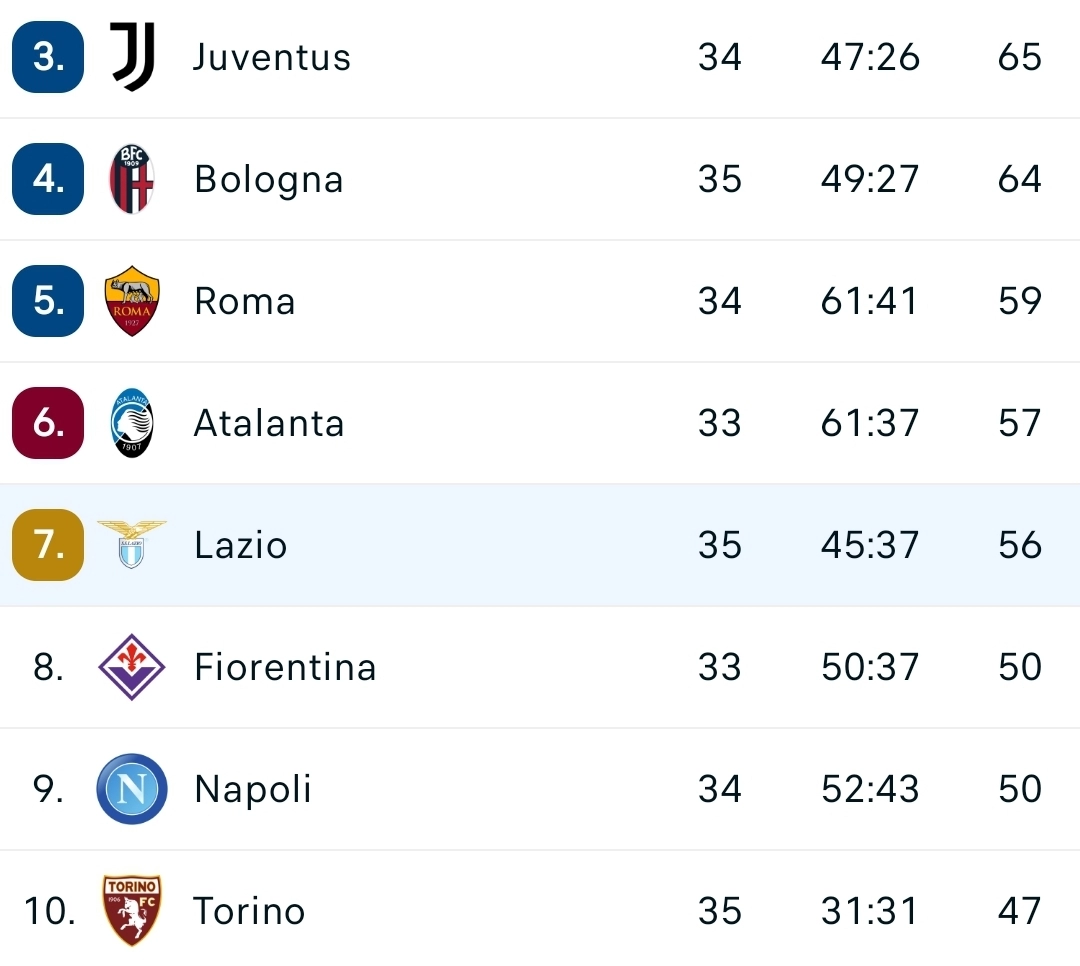This screenshot has height=966, width=1080.
Task: Click the Lazio eagle crest
Action: [x=131, y=545]
